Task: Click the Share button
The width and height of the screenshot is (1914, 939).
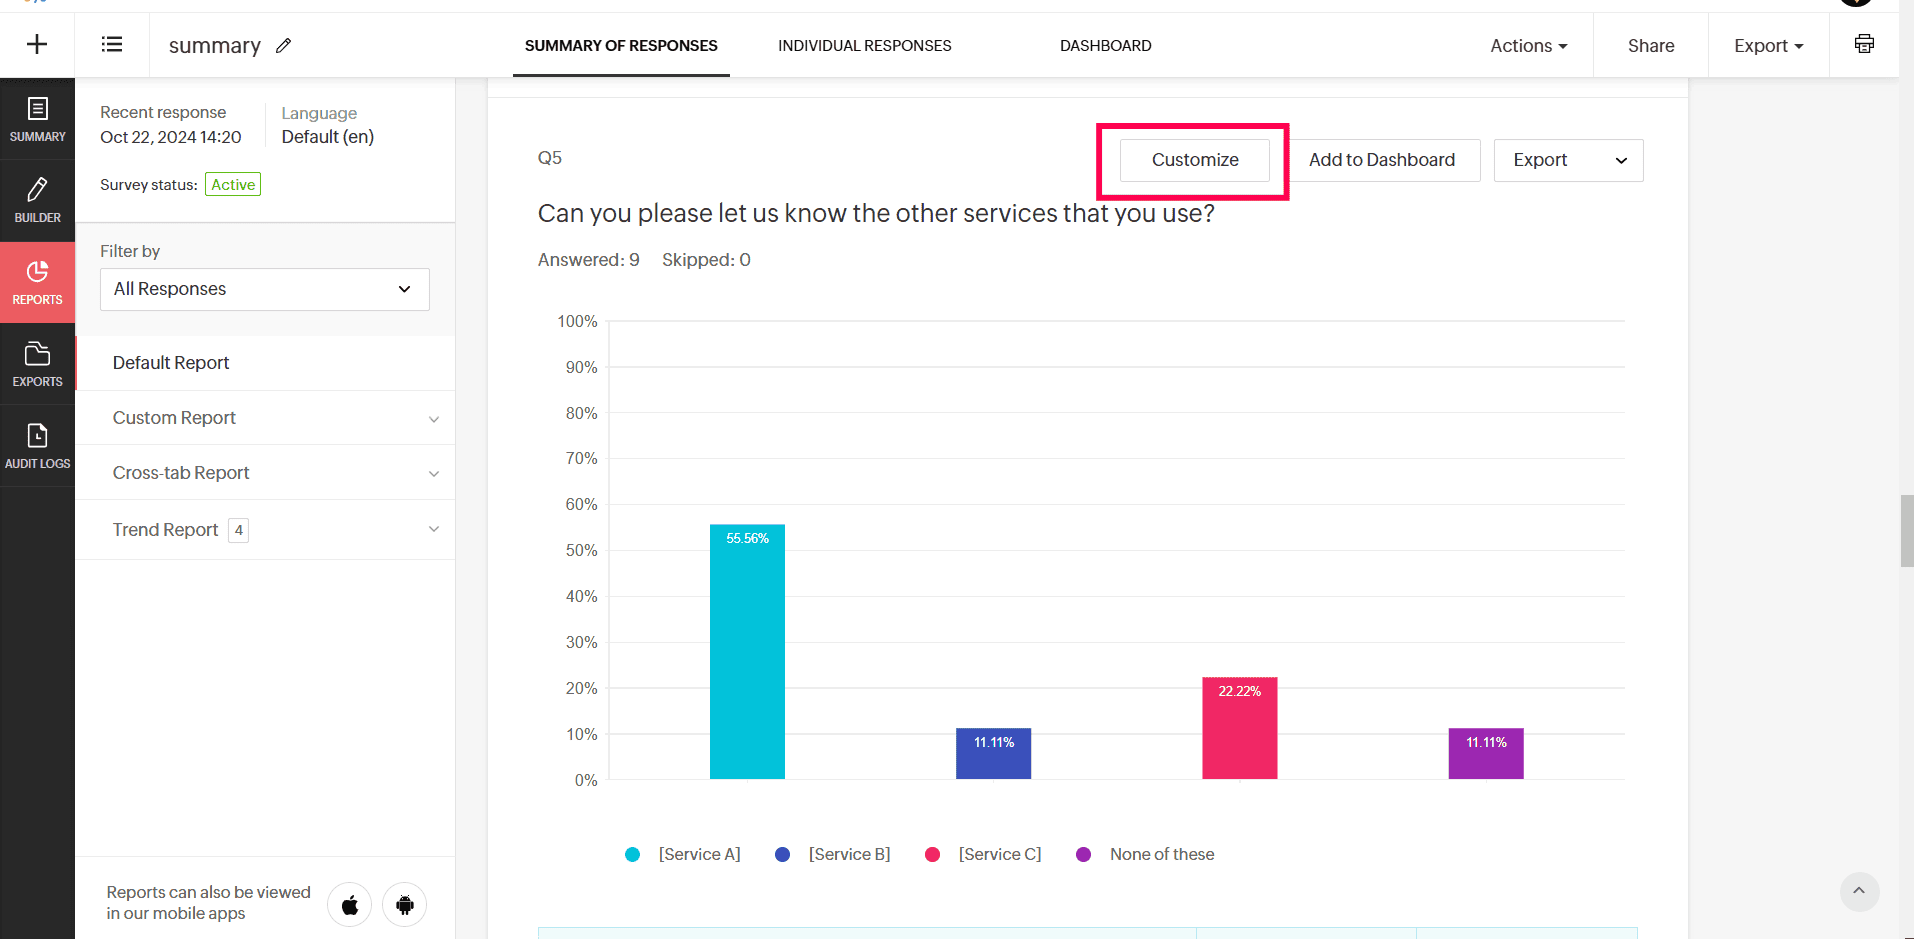Action: [1651, 46]
